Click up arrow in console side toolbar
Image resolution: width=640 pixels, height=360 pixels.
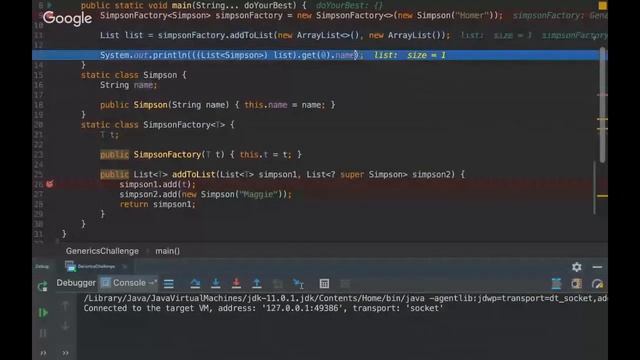click(65, 306)
